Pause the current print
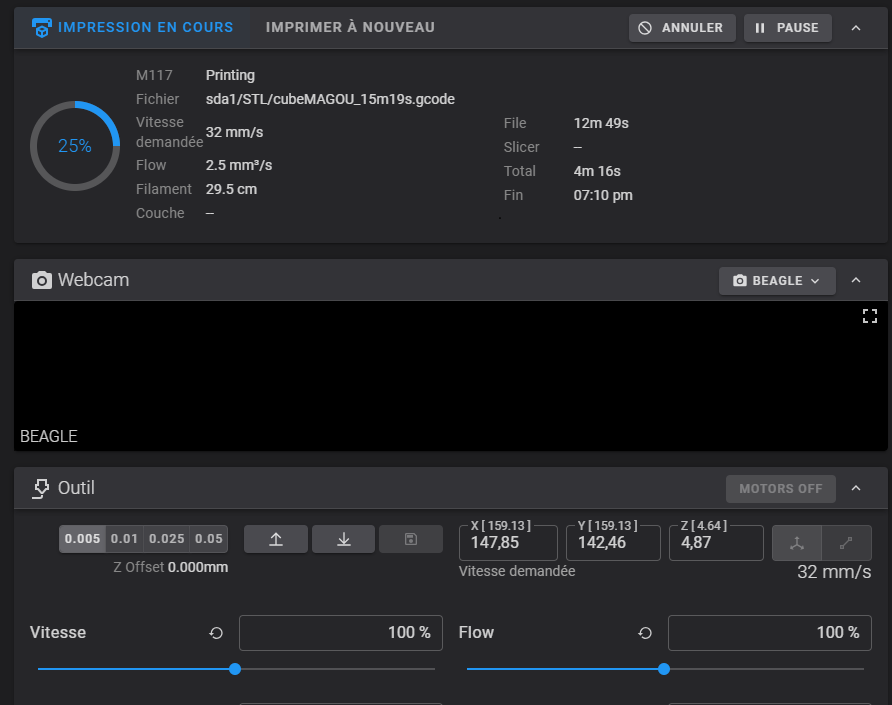Image resolution: width=892 pixels, height=705 pixels. [x=787, y=28]
